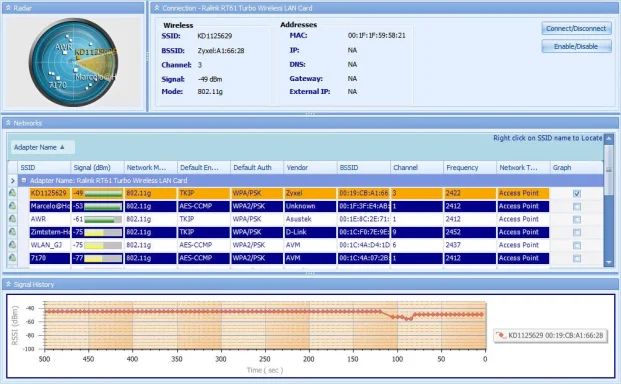Collapse the Connection panel header
Image resolution: width=621 pixels, height=384 pixels.
coord(157,8)
